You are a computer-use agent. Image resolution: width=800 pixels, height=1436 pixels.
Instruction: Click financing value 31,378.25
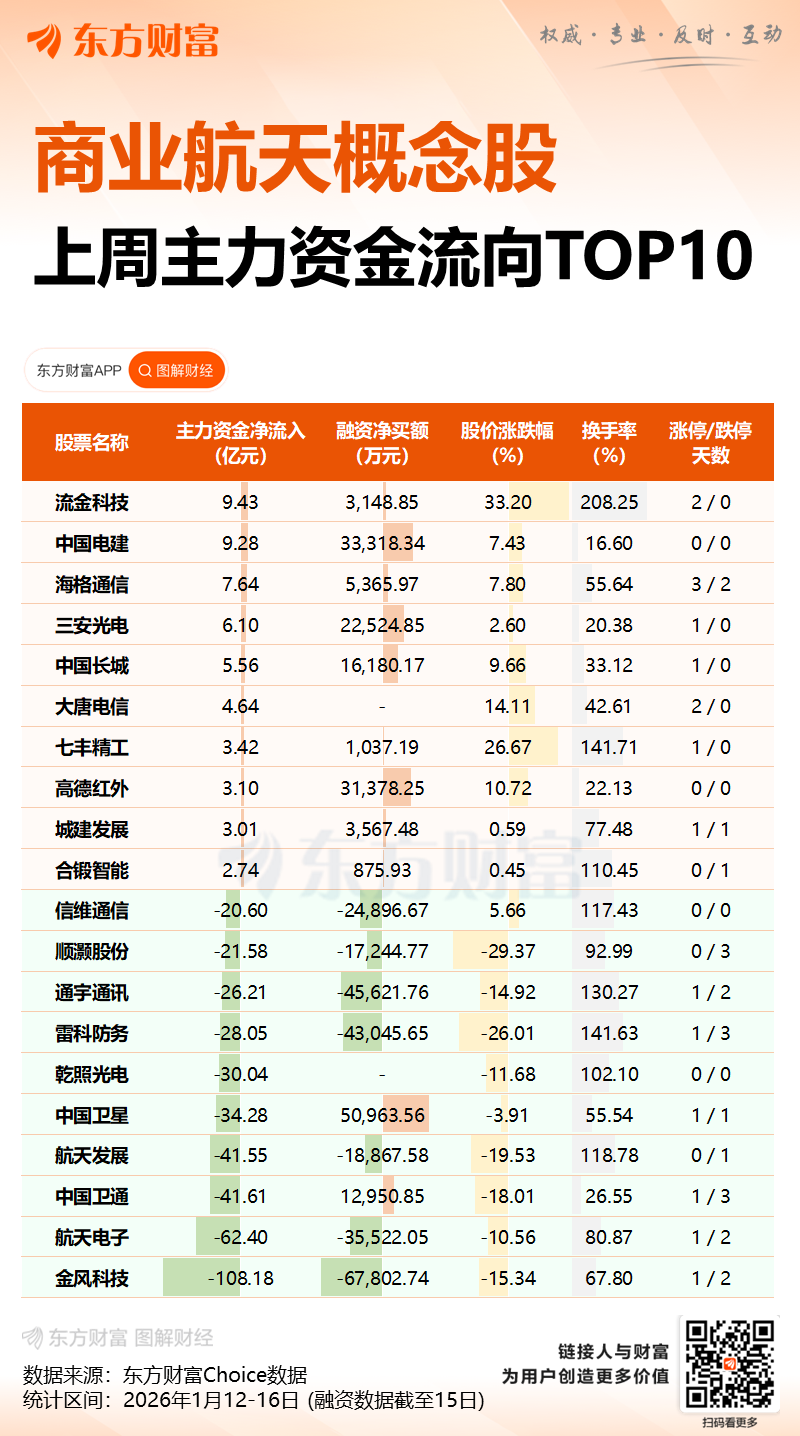(x=383, y=788)
